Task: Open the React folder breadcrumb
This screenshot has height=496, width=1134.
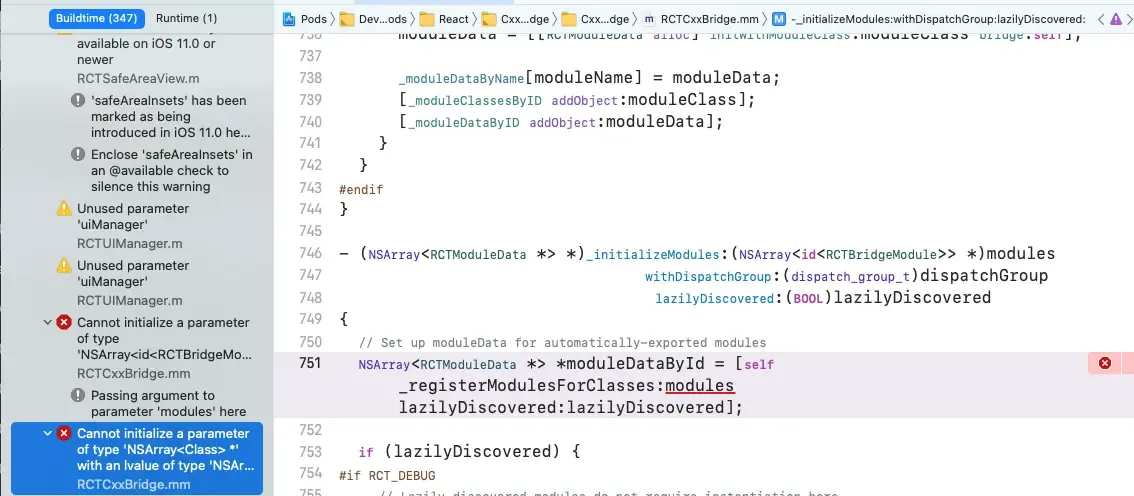Action: pyautogui.click(x=444, y=19)
